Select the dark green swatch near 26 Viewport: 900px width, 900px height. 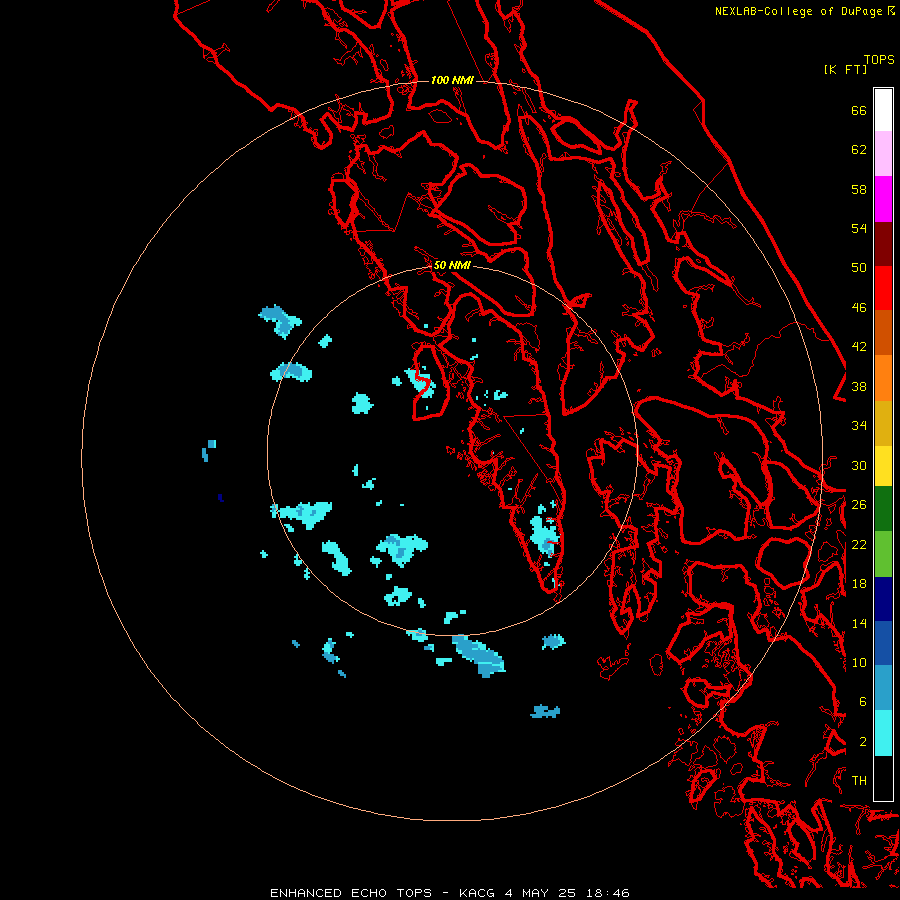(x=883, y=509)
